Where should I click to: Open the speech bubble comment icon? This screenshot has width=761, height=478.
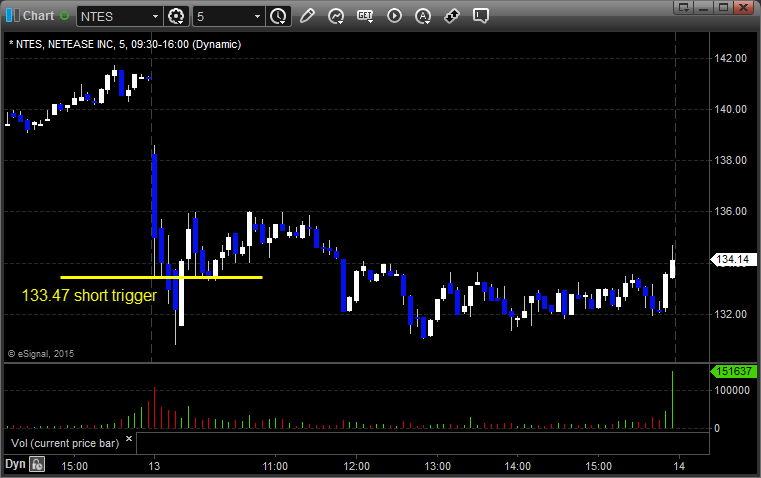pyautogui.click(x=481, y=16)
